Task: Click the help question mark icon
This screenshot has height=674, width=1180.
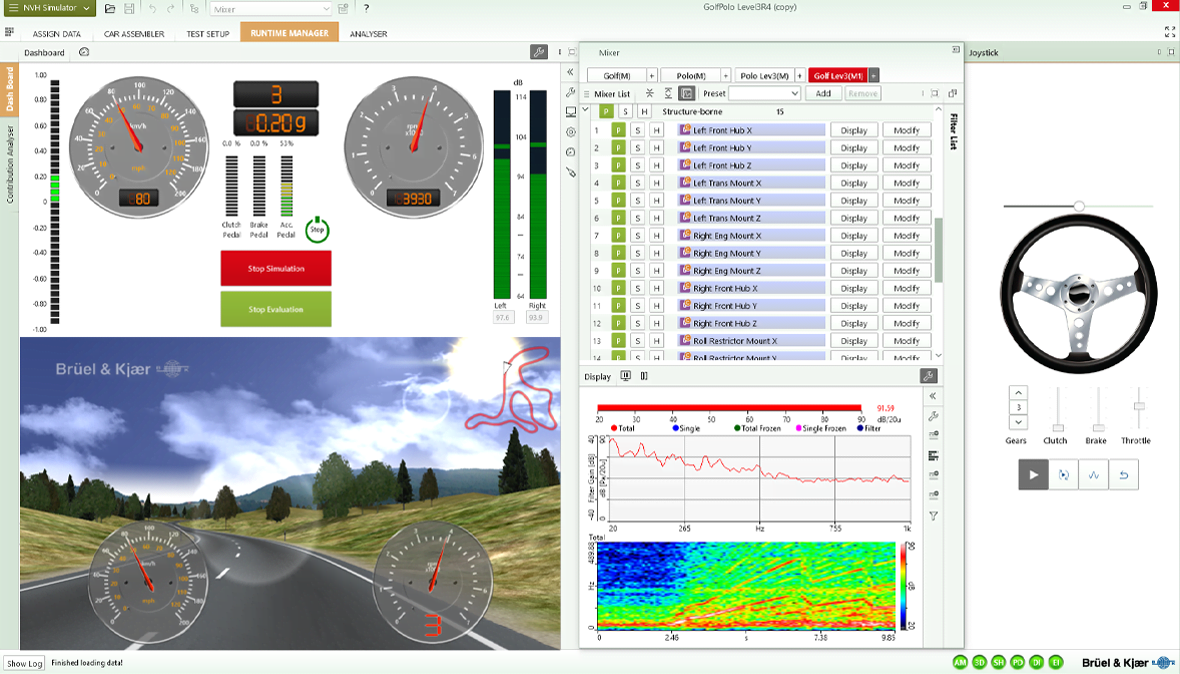Action: pos(367,8)
